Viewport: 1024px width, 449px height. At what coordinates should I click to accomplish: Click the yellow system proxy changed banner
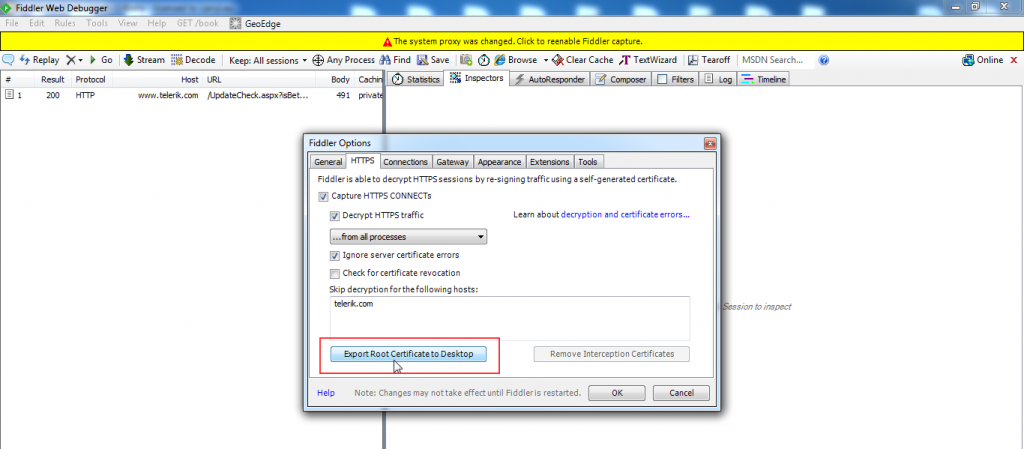point(512,40)
